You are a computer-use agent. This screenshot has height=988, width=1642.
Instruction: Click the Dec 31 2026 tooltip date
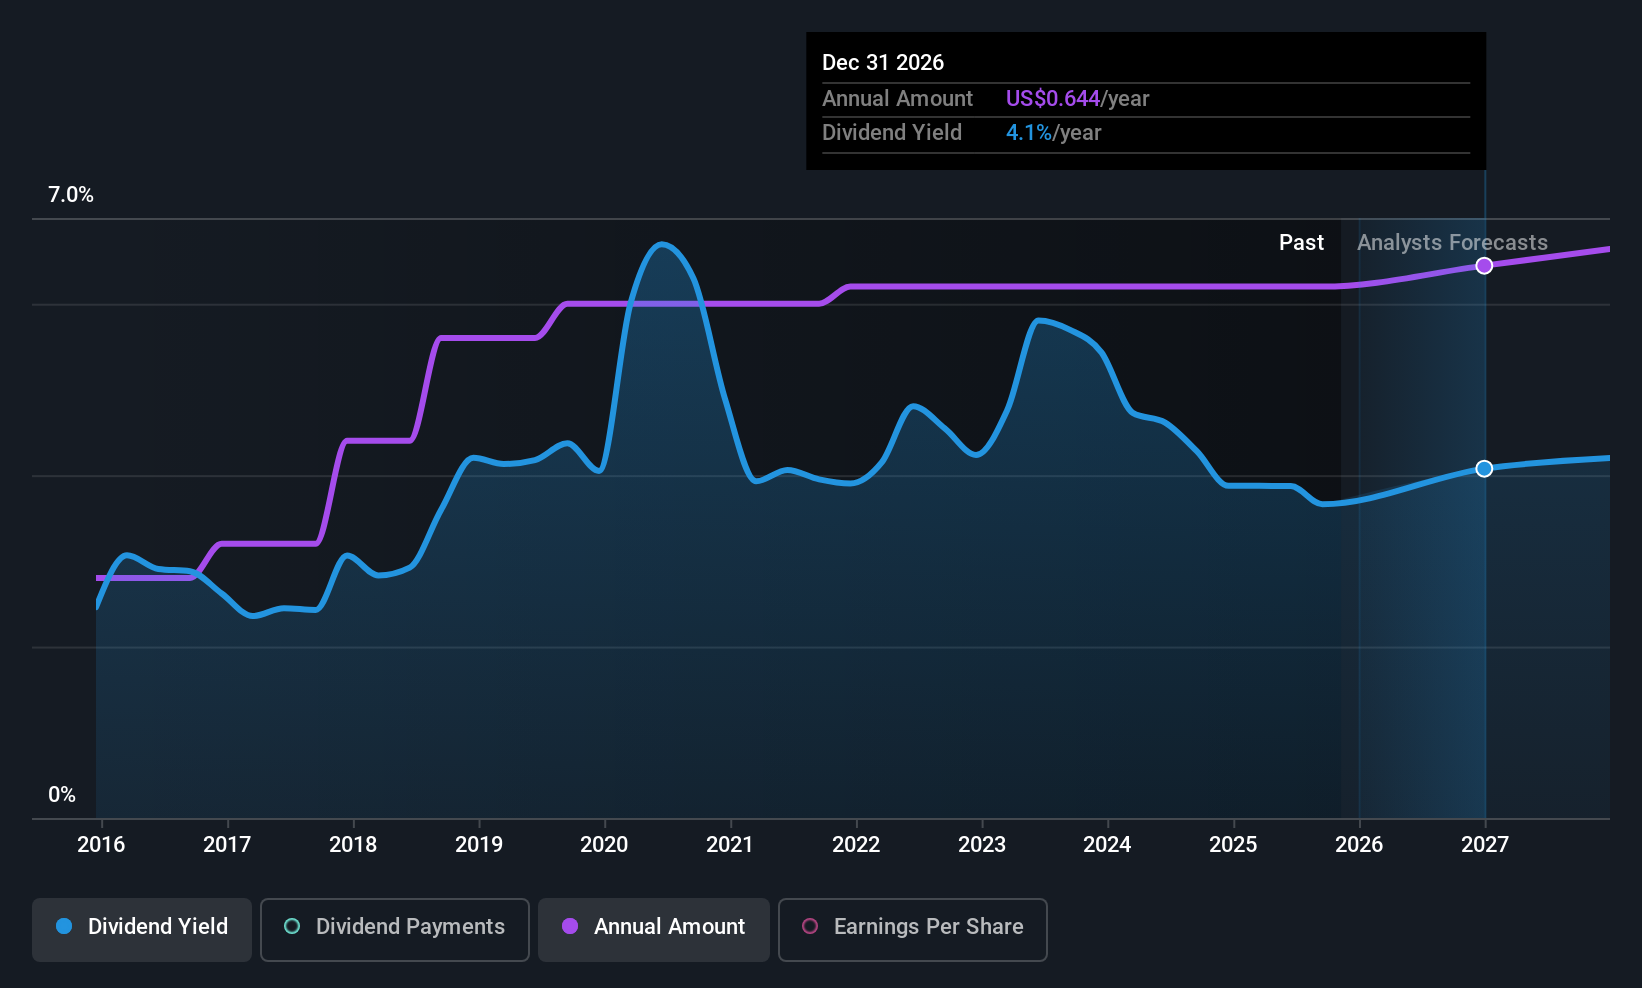(x=883, y=63)
